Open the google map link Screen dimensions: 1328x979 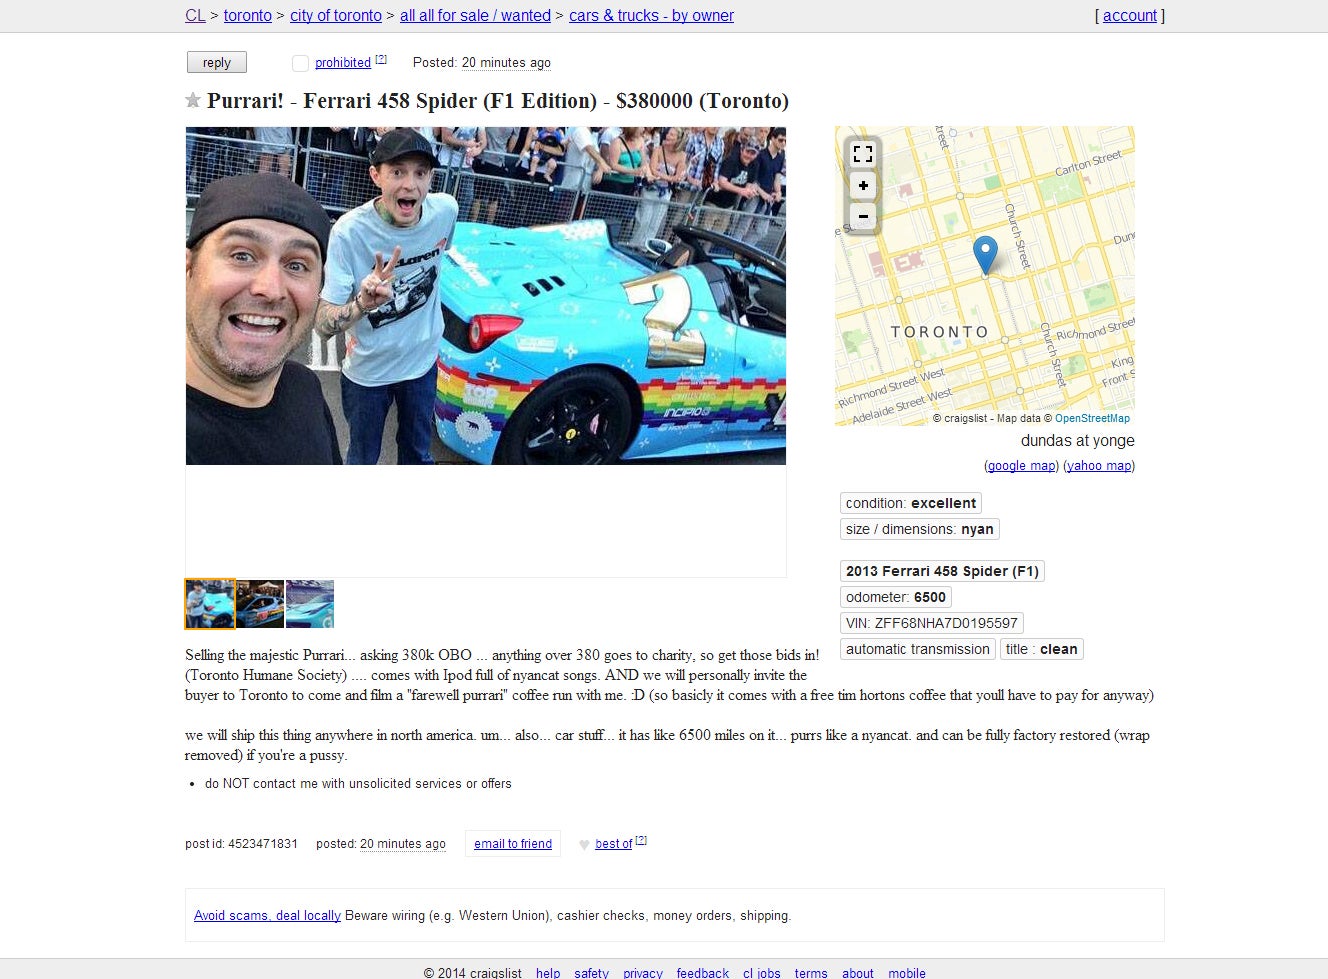pos(1021,466)
